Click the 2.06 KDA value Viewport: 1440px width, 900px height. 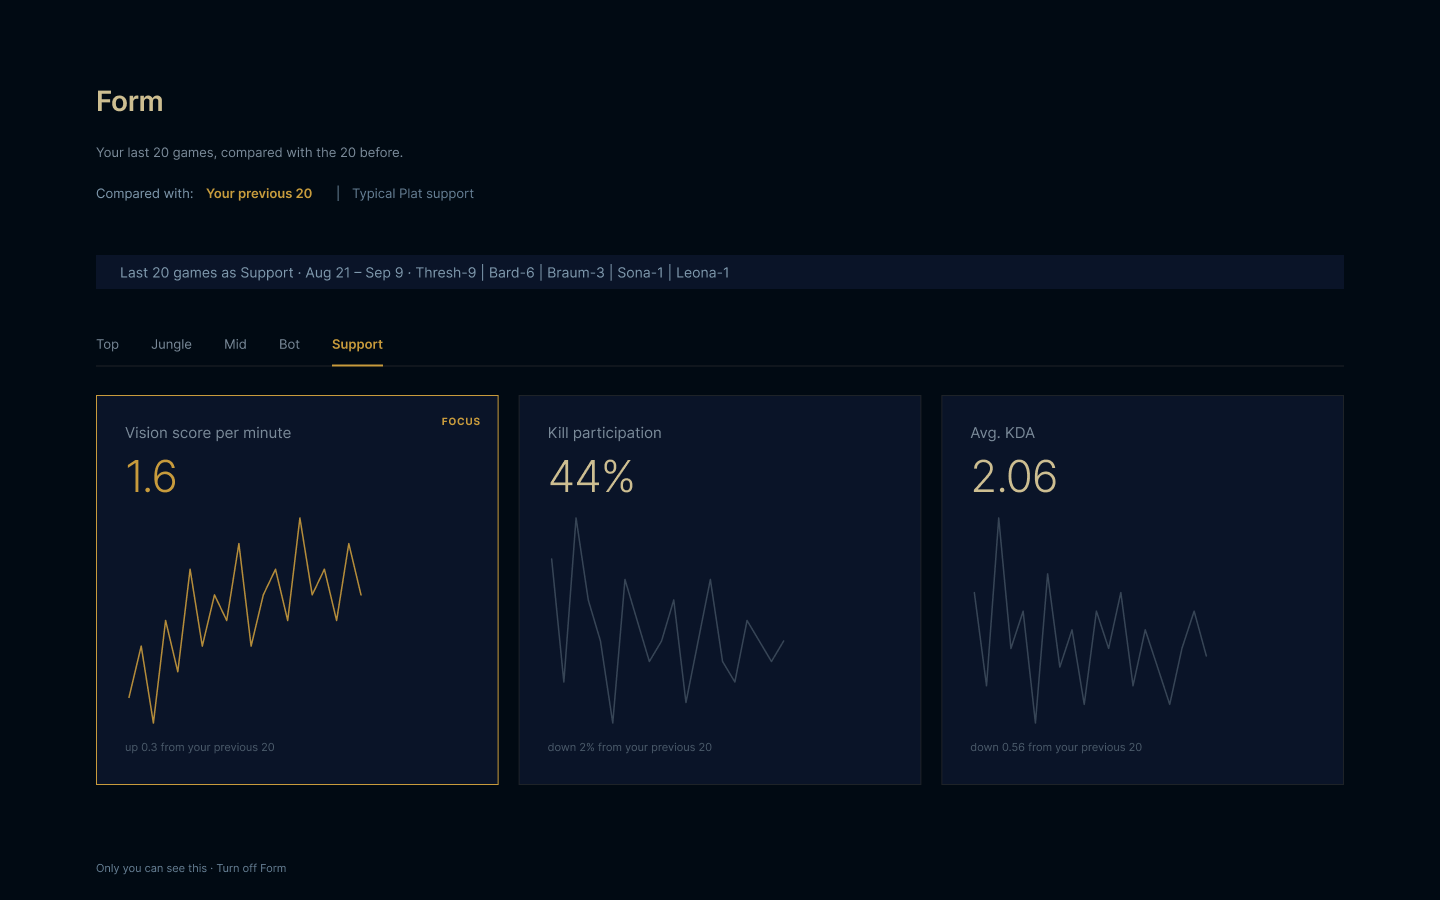click(1014, 477)
